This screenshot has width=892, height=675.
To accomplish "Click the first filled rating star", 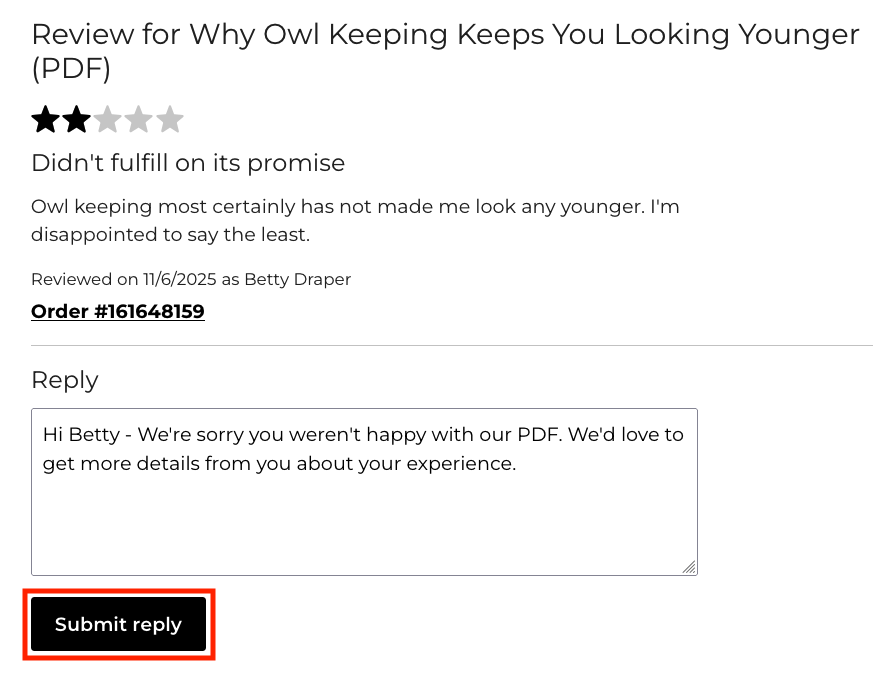I will click(x=45, y=120).
